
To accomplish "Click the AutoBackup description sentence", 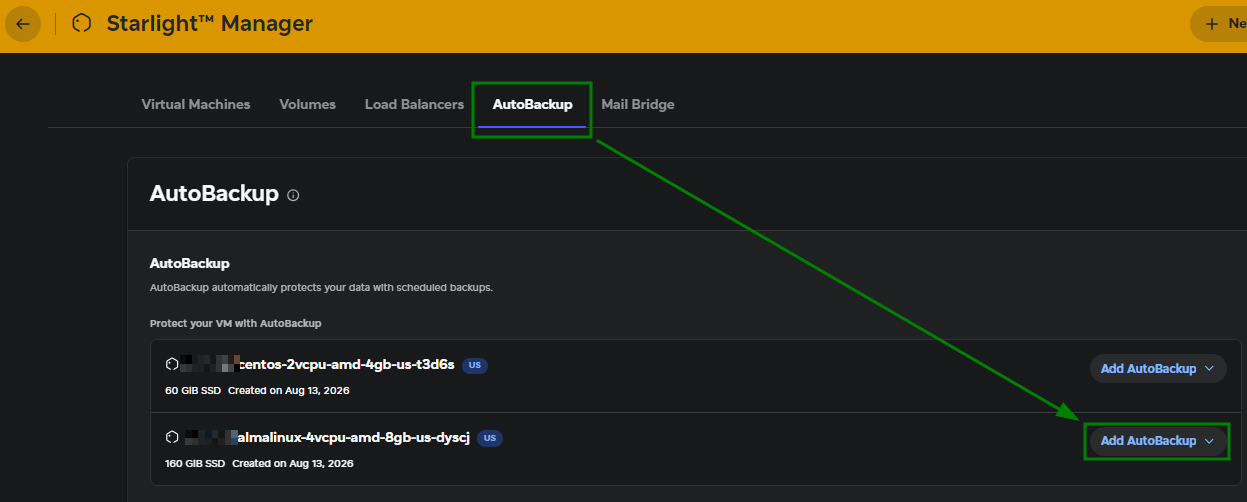I will [321, 287].
